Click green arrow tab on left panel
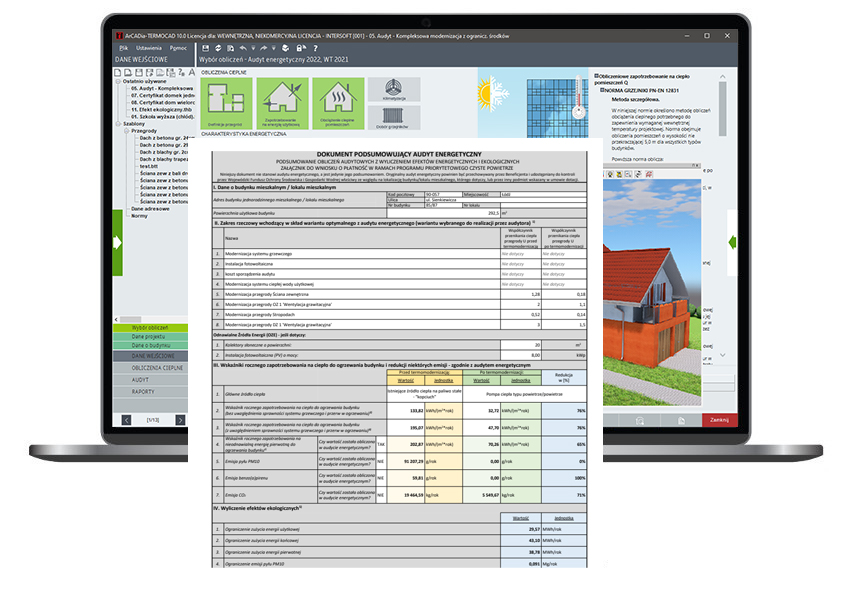 click(x=117, y=242)
